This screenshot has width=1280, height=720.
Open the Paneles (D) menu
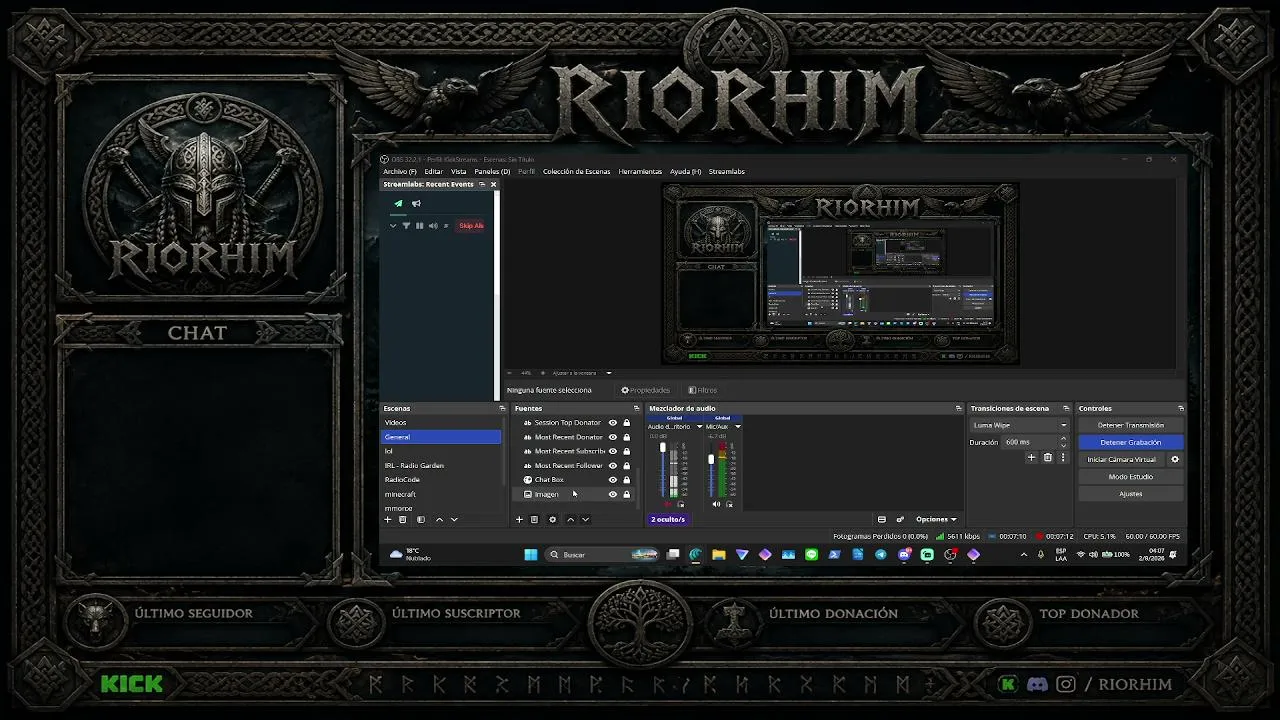coord(492,172)
